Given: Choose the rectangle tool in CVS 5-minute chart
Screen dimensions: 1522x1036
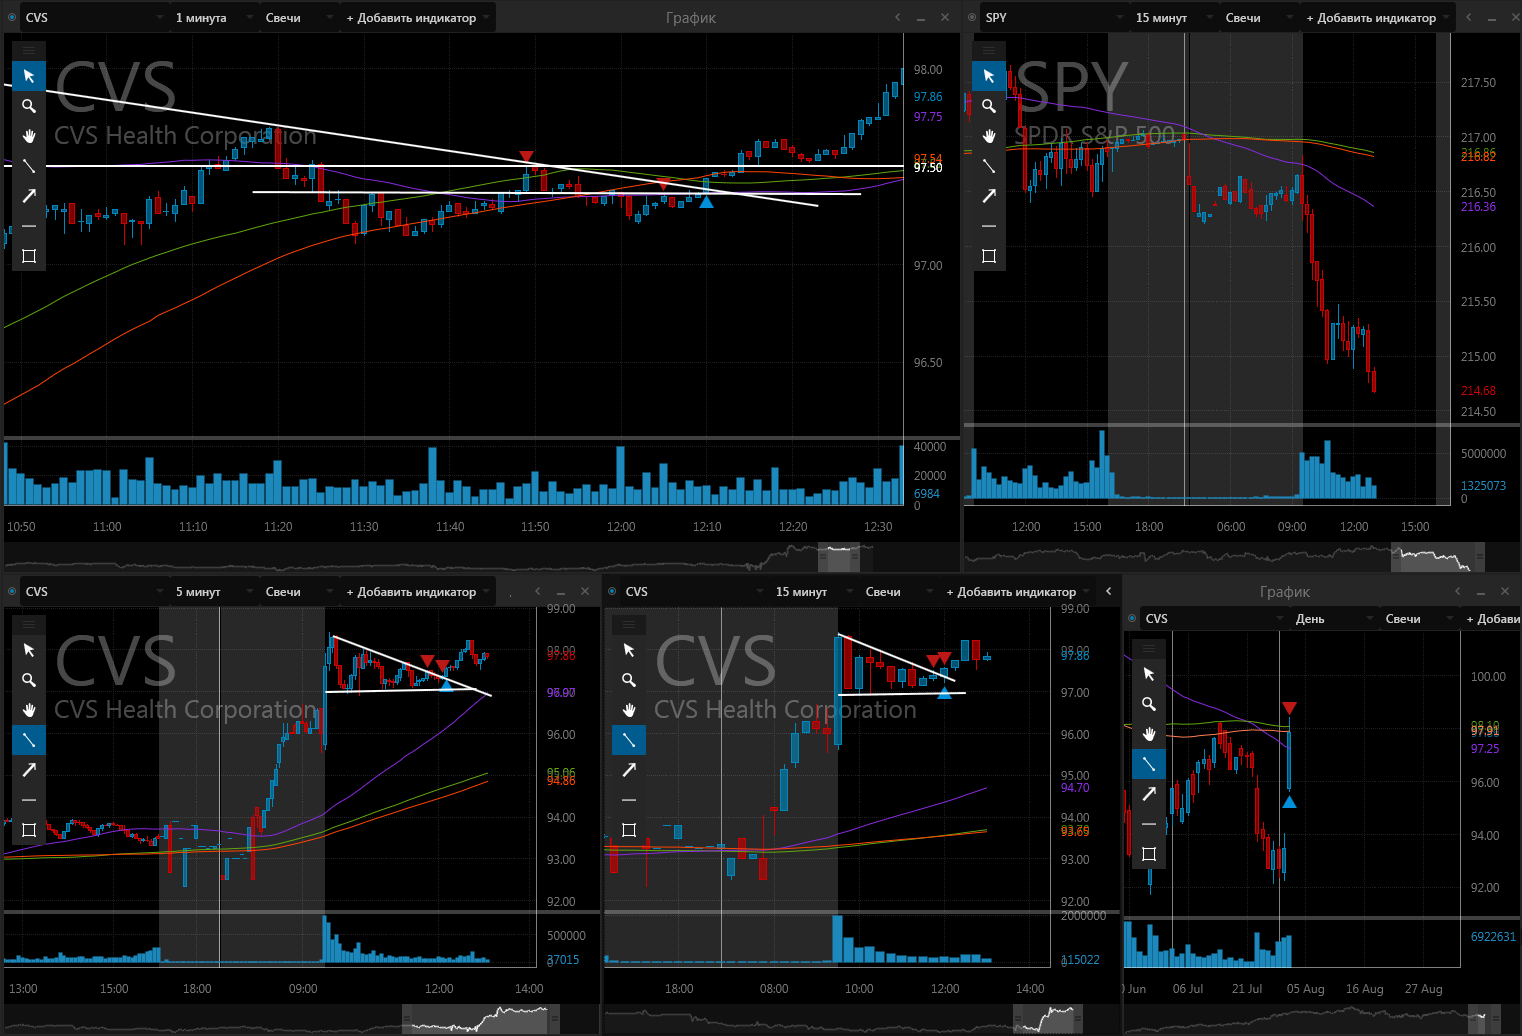Looking at the screenshot, I should click(29, 830).
